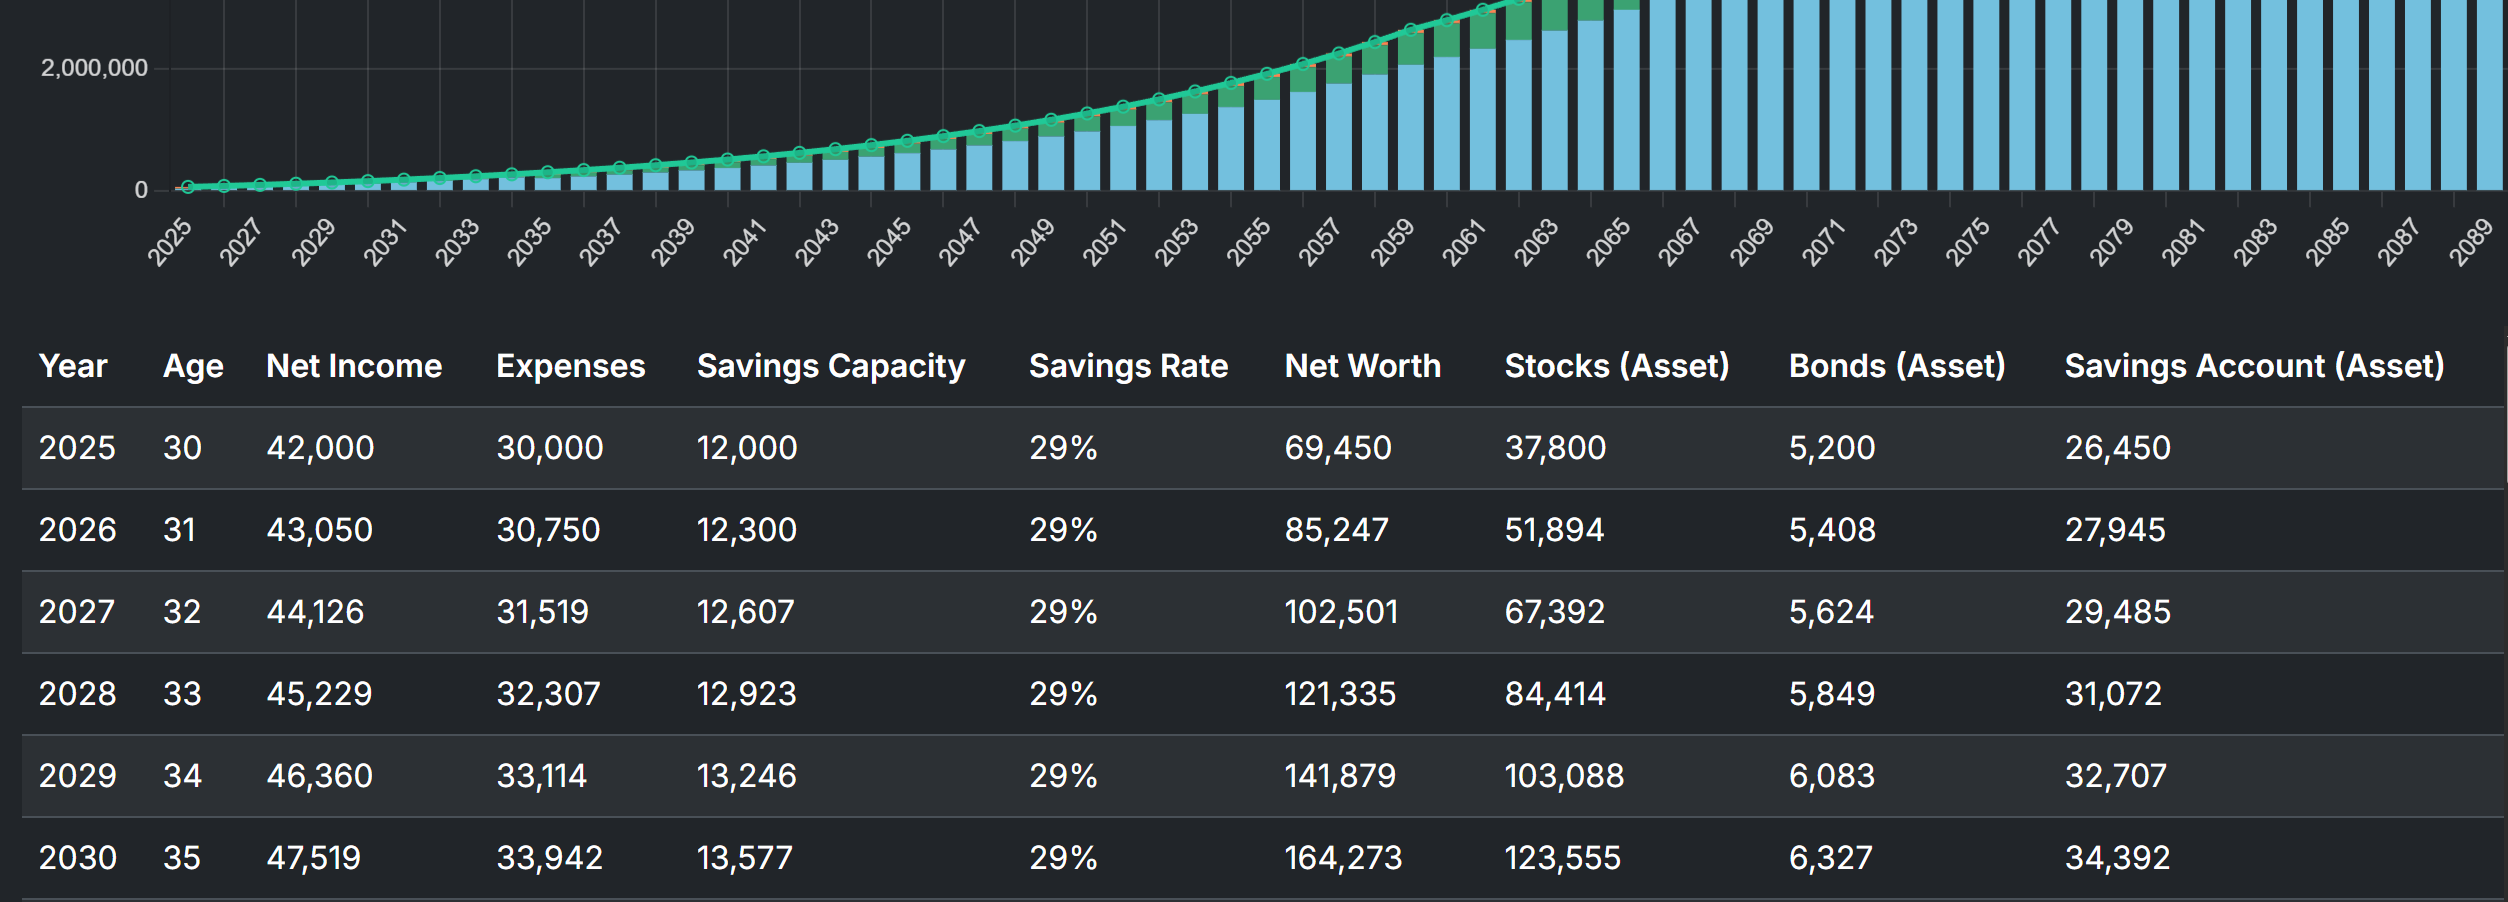Click the 2025 row's year cell
The height and width of the screenshot is (902, 2508).
pos(77,448)
